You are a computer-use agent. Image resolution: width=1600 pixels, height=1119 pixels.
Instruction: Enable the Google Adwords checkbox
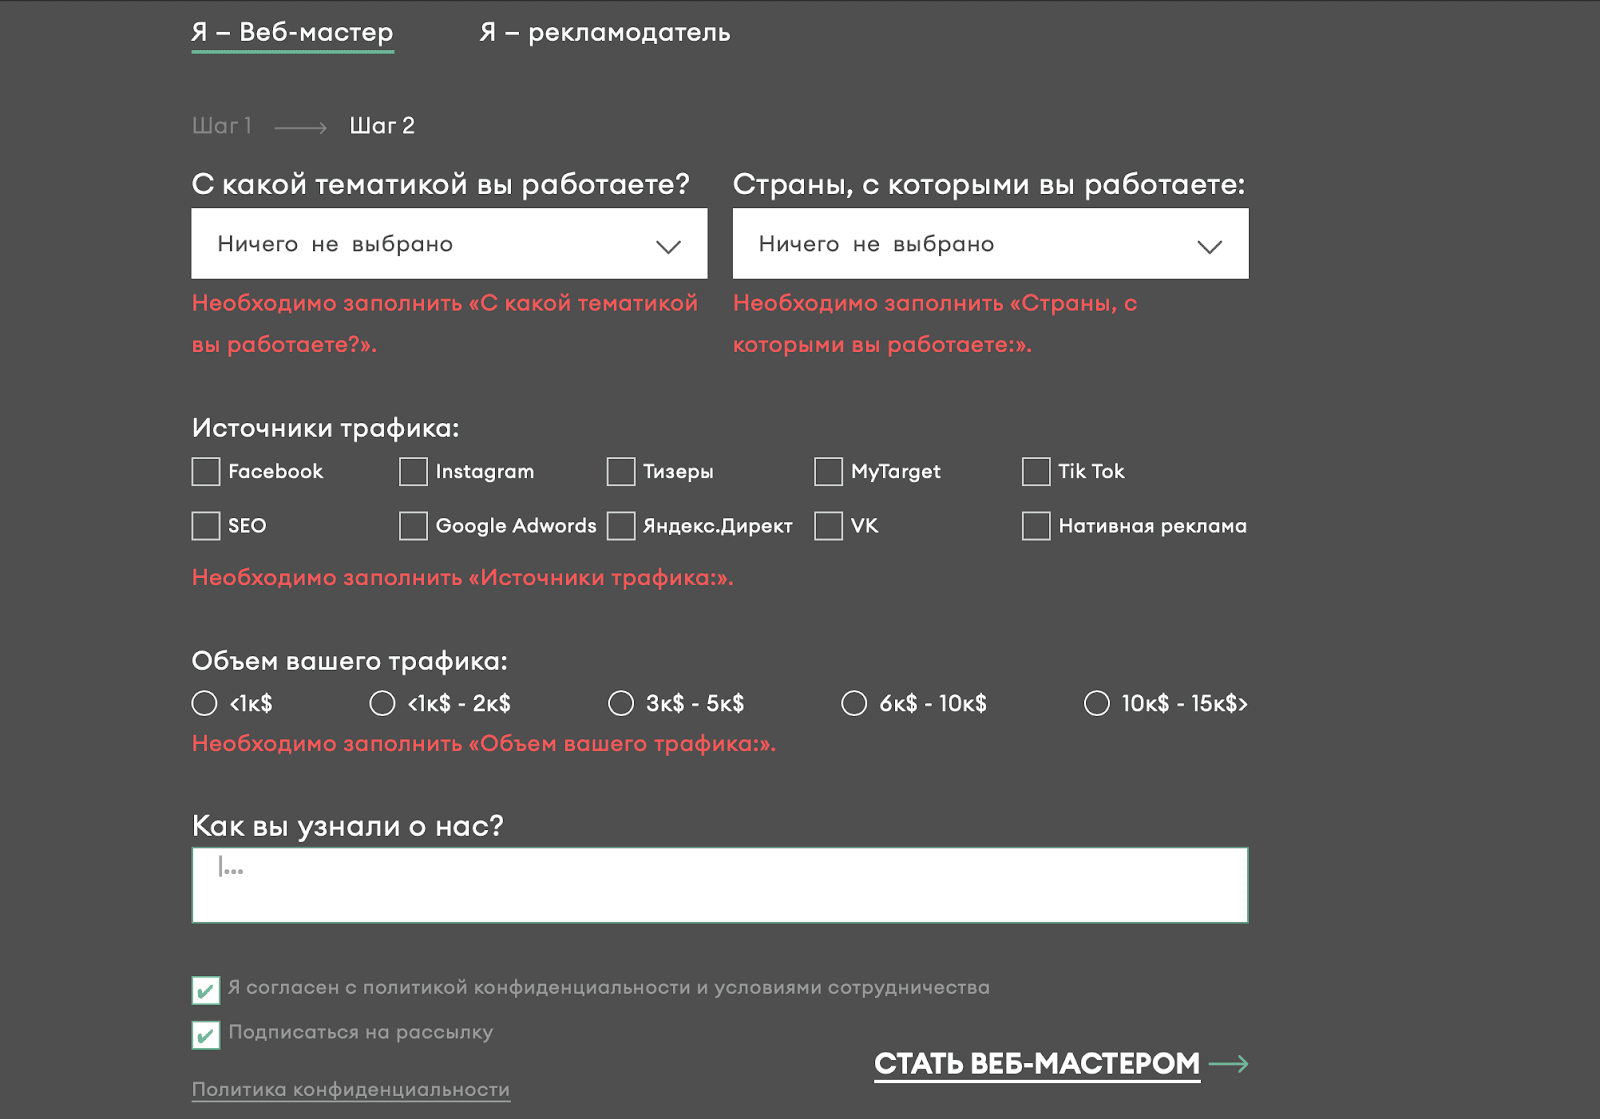click(413, 525)
